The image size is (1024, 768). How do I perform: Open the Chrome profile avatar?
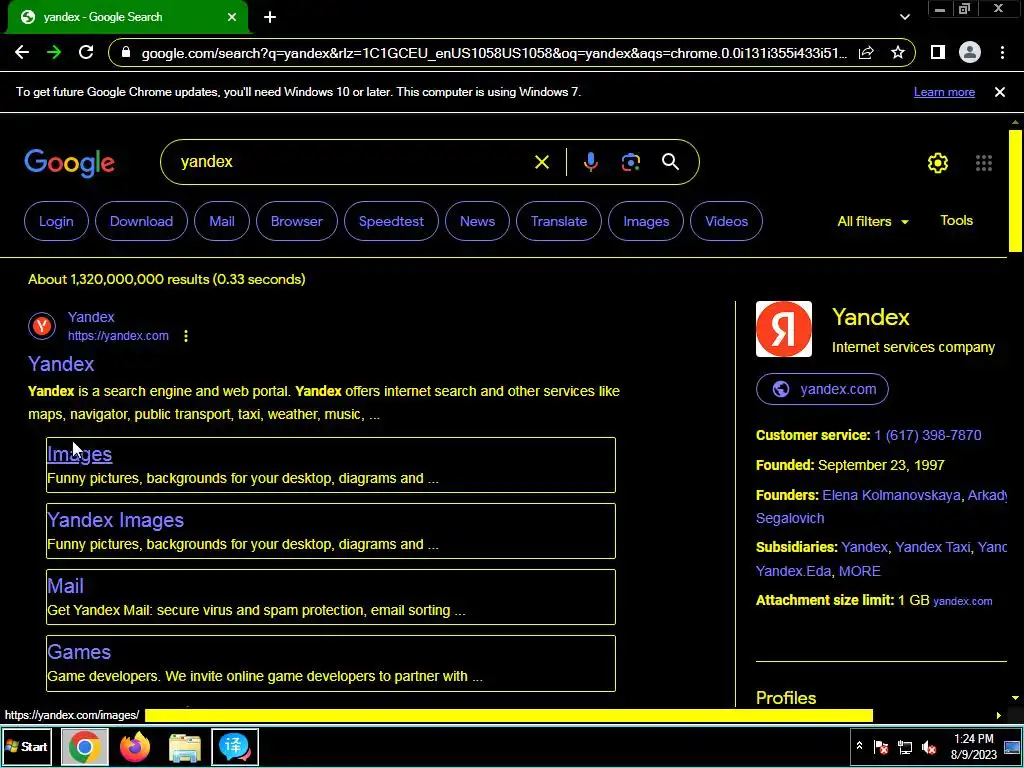coord(970,52)
